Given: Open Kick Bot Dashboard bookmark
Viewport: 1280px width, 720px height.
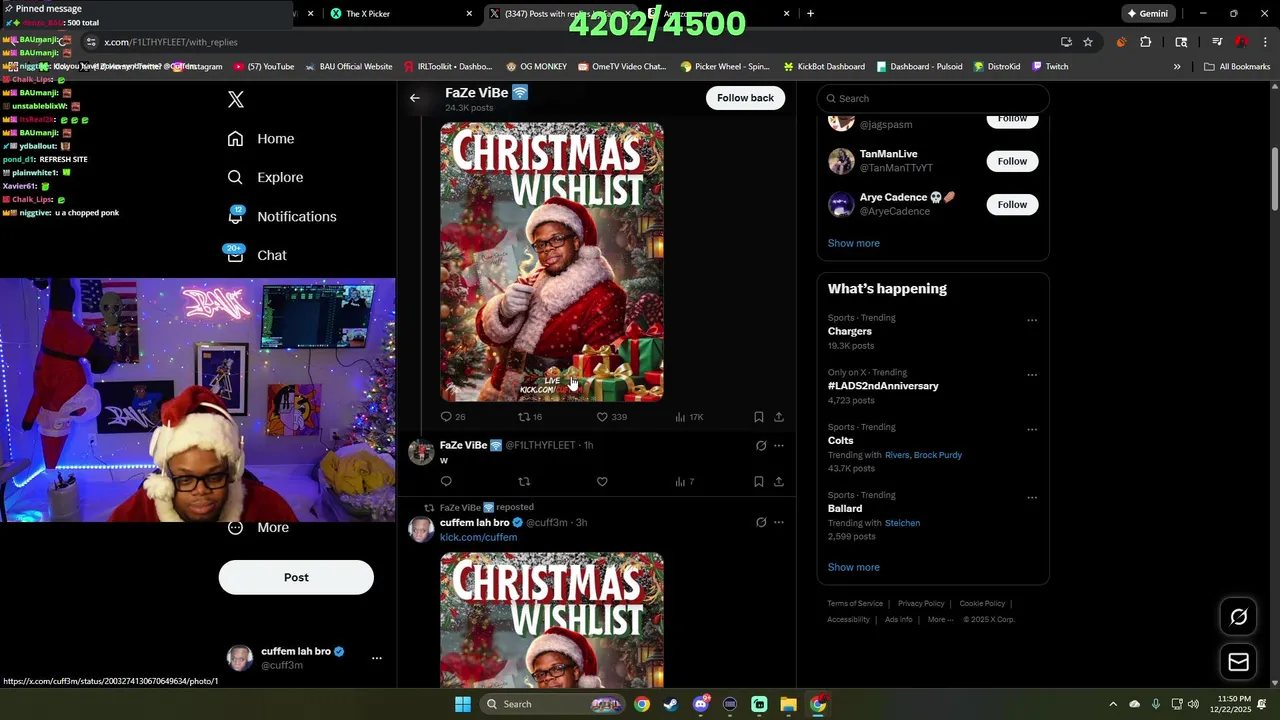Looking at the screenshot, I should coord(824,67).
